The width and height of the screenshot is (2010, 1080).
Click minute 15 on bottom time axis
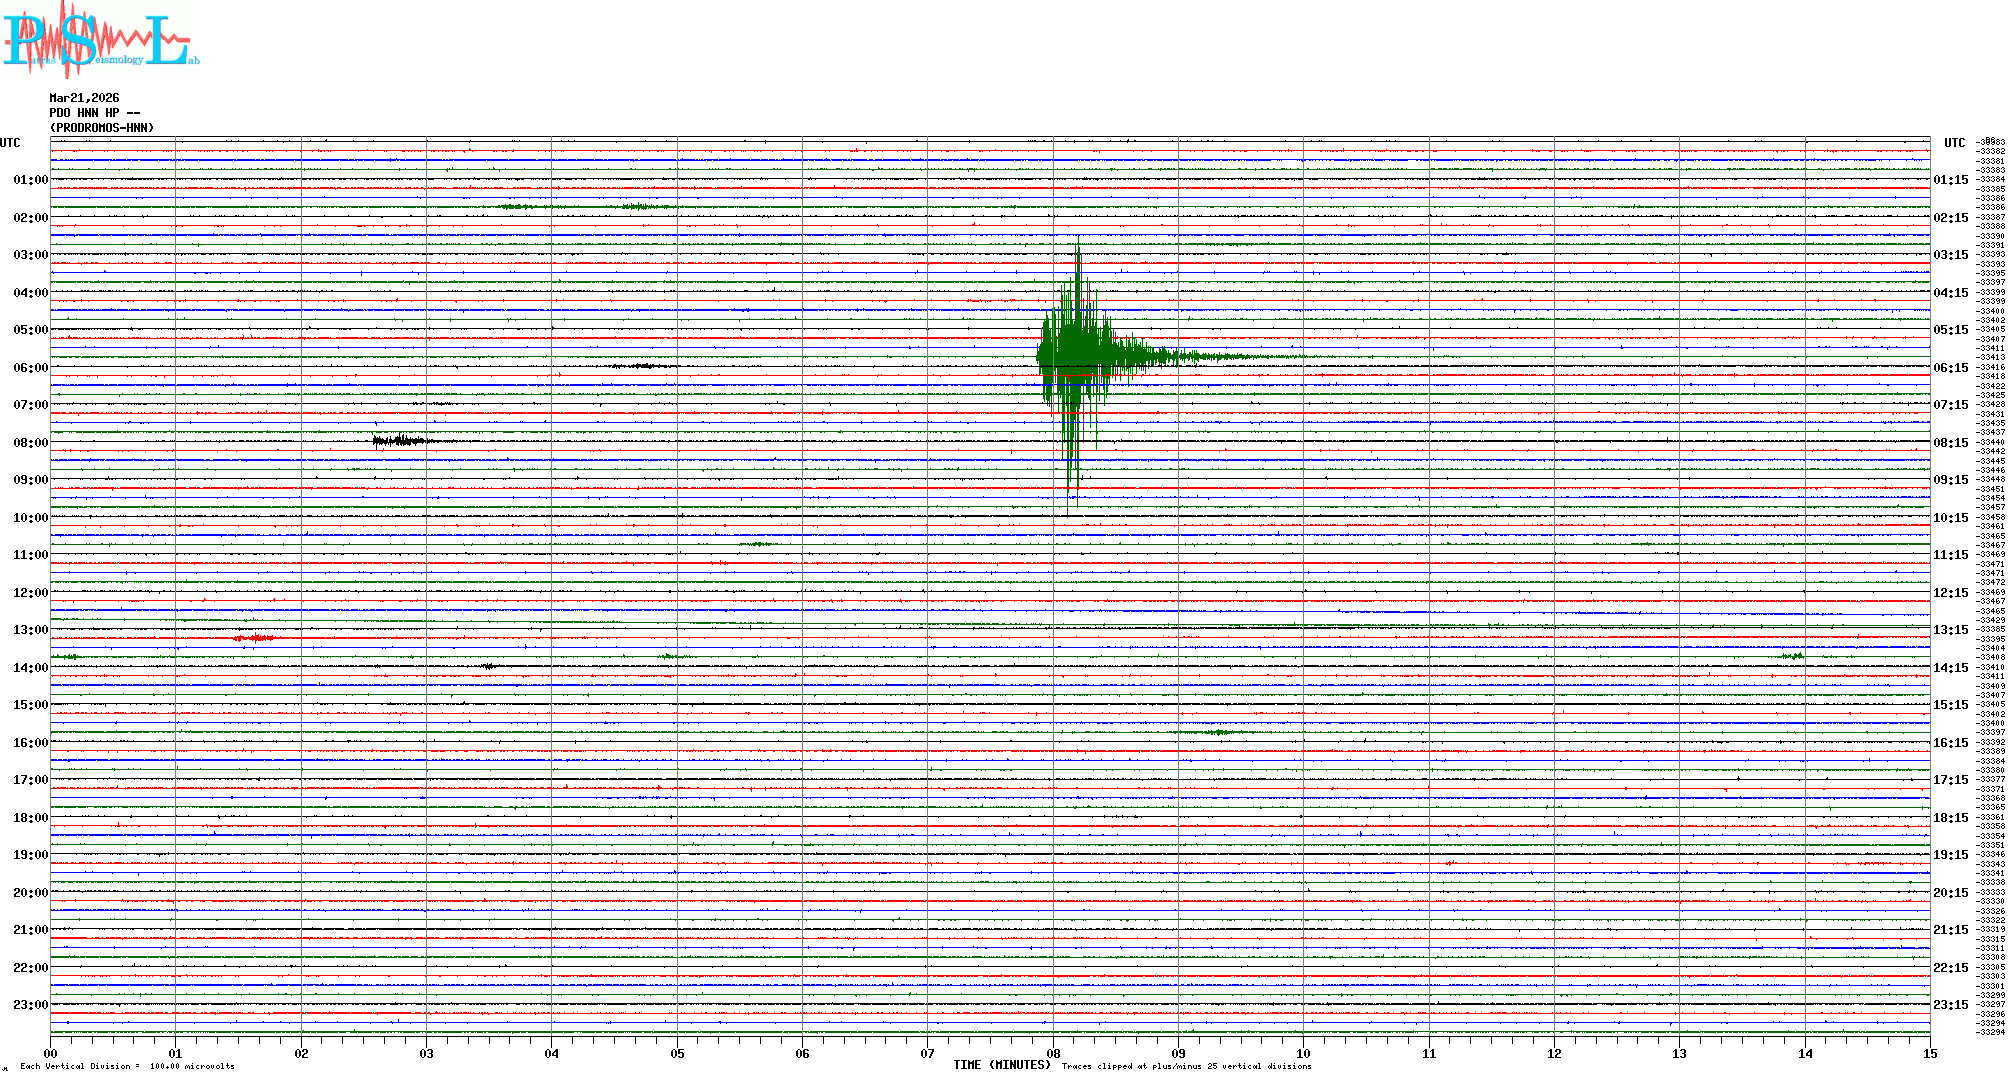(1929, 1053)
